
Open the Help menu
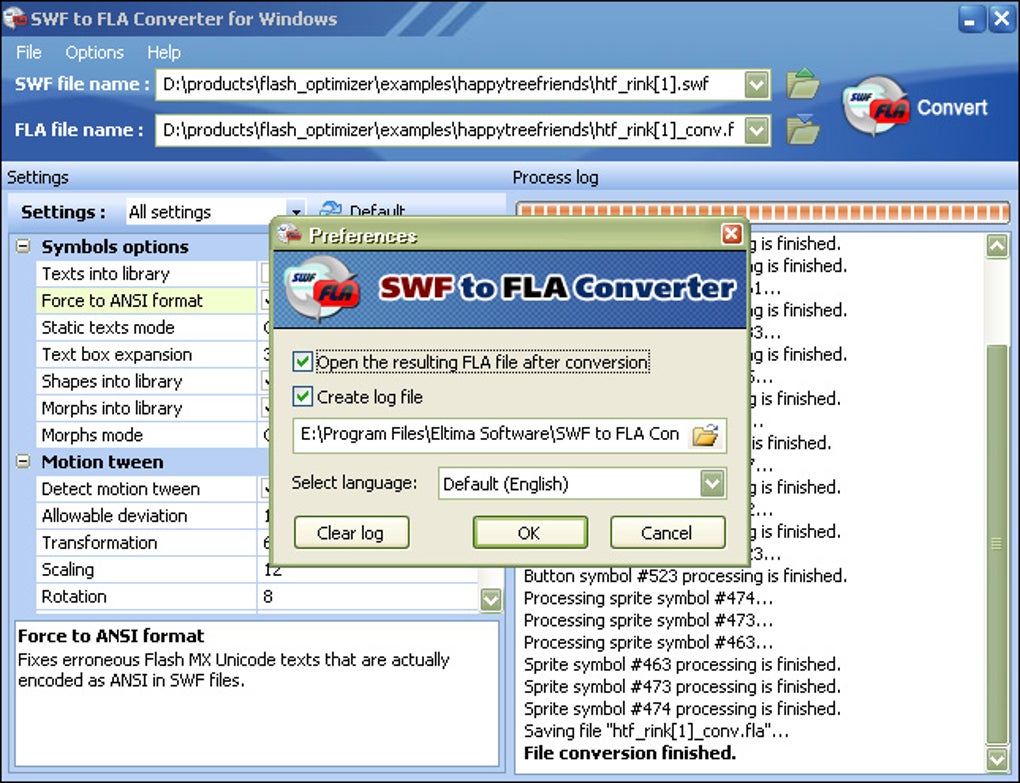point(163,52)
